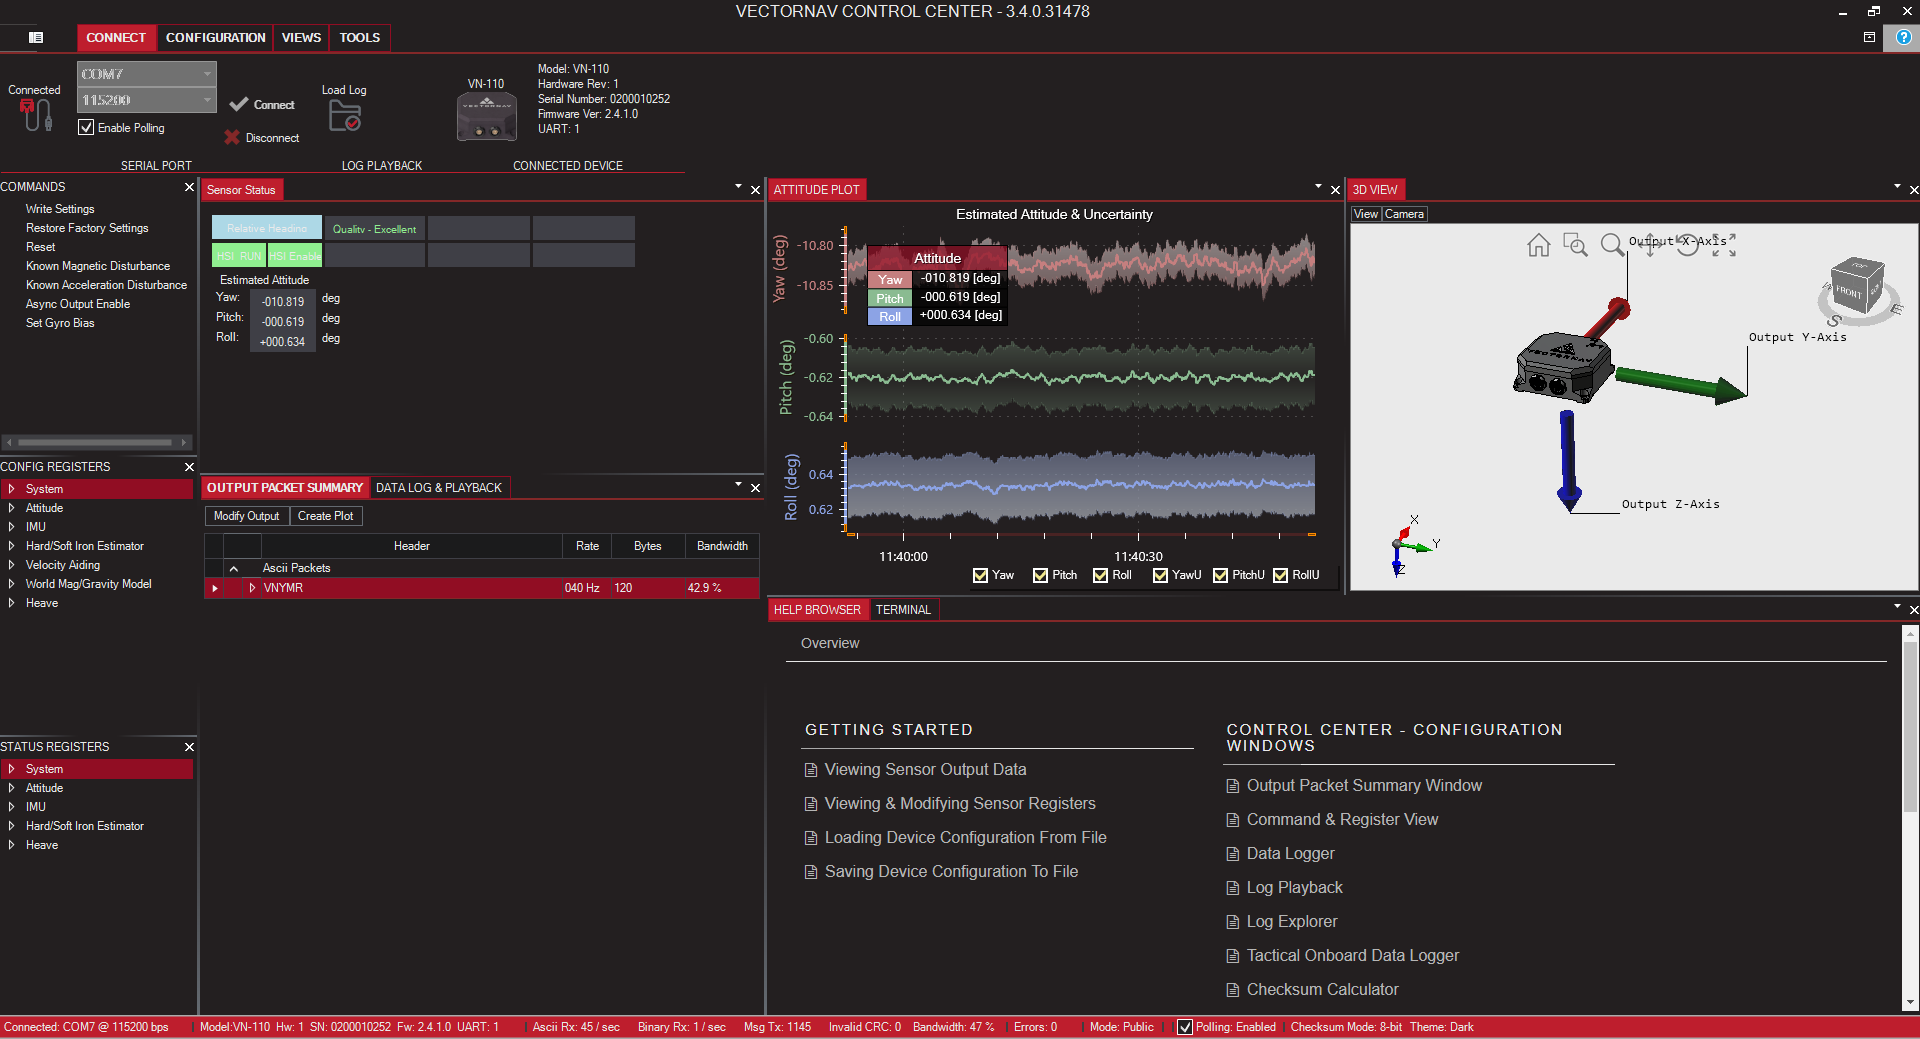This screenshot has height=1039, width=1920.
Task: Click Known Magnetic Disturbance command
Action: [x=98, y=266]
